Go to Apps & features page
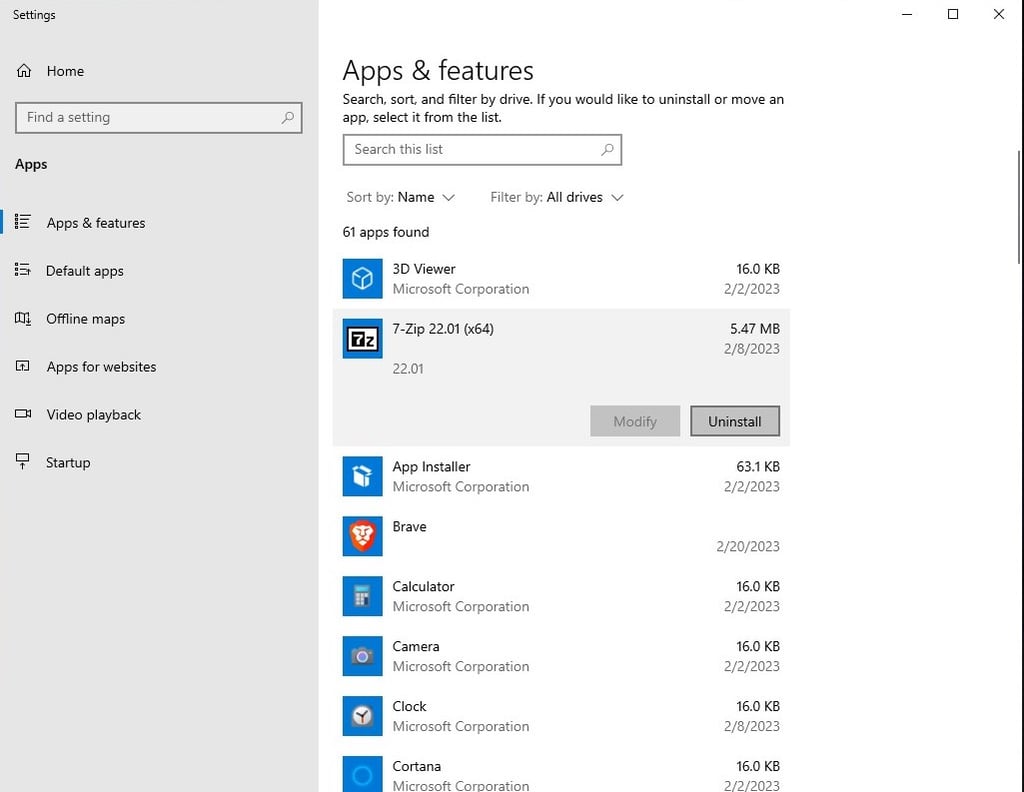The width and height of the screenshot is (1024, 792). 95,223
